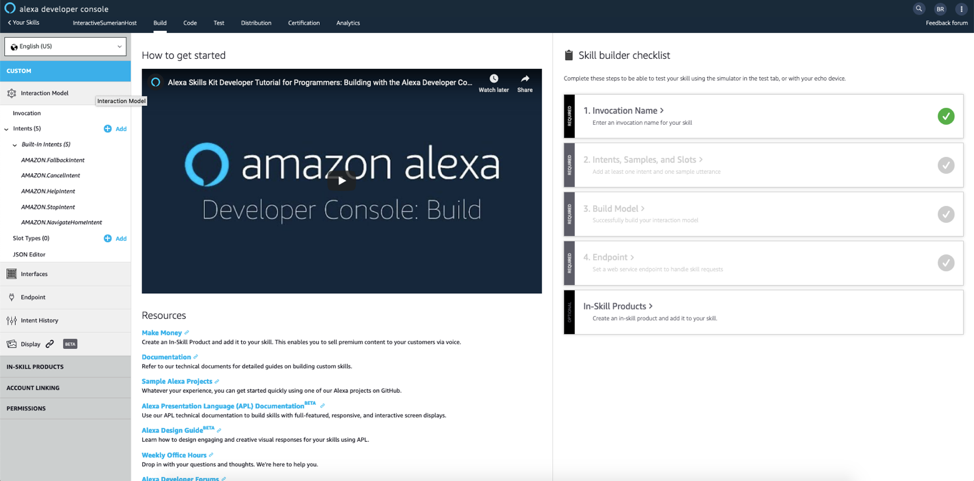
Task: Open the BR user account menu
Action: click(x=940, y=9)
